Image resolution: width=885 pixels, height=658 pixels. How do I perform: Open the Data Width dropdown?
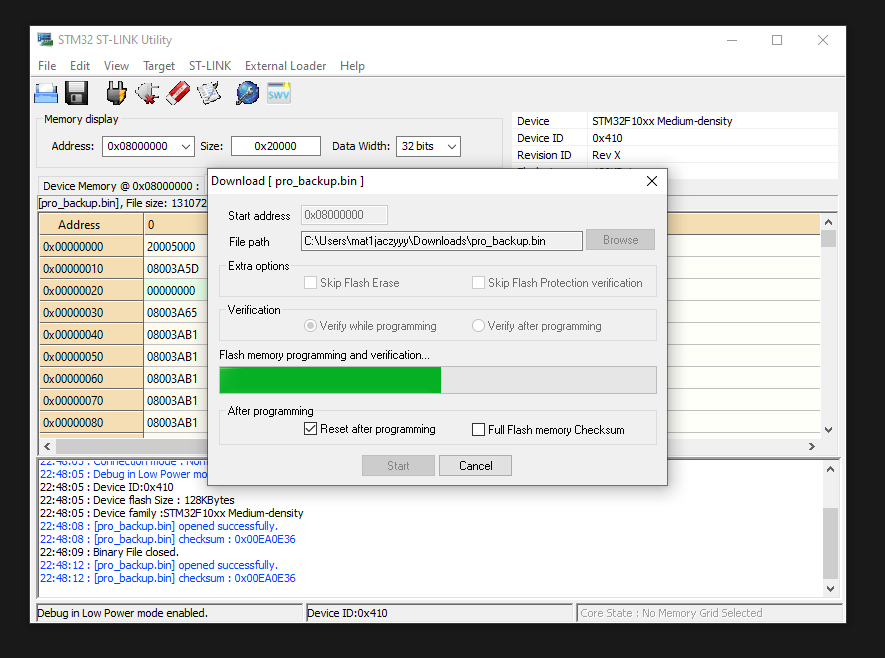[x=451, y=146]
